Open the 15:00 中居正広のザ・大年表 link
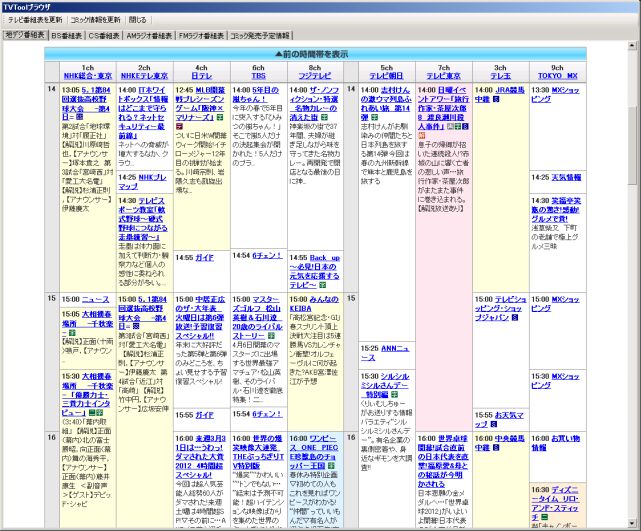 pos(200,317)
